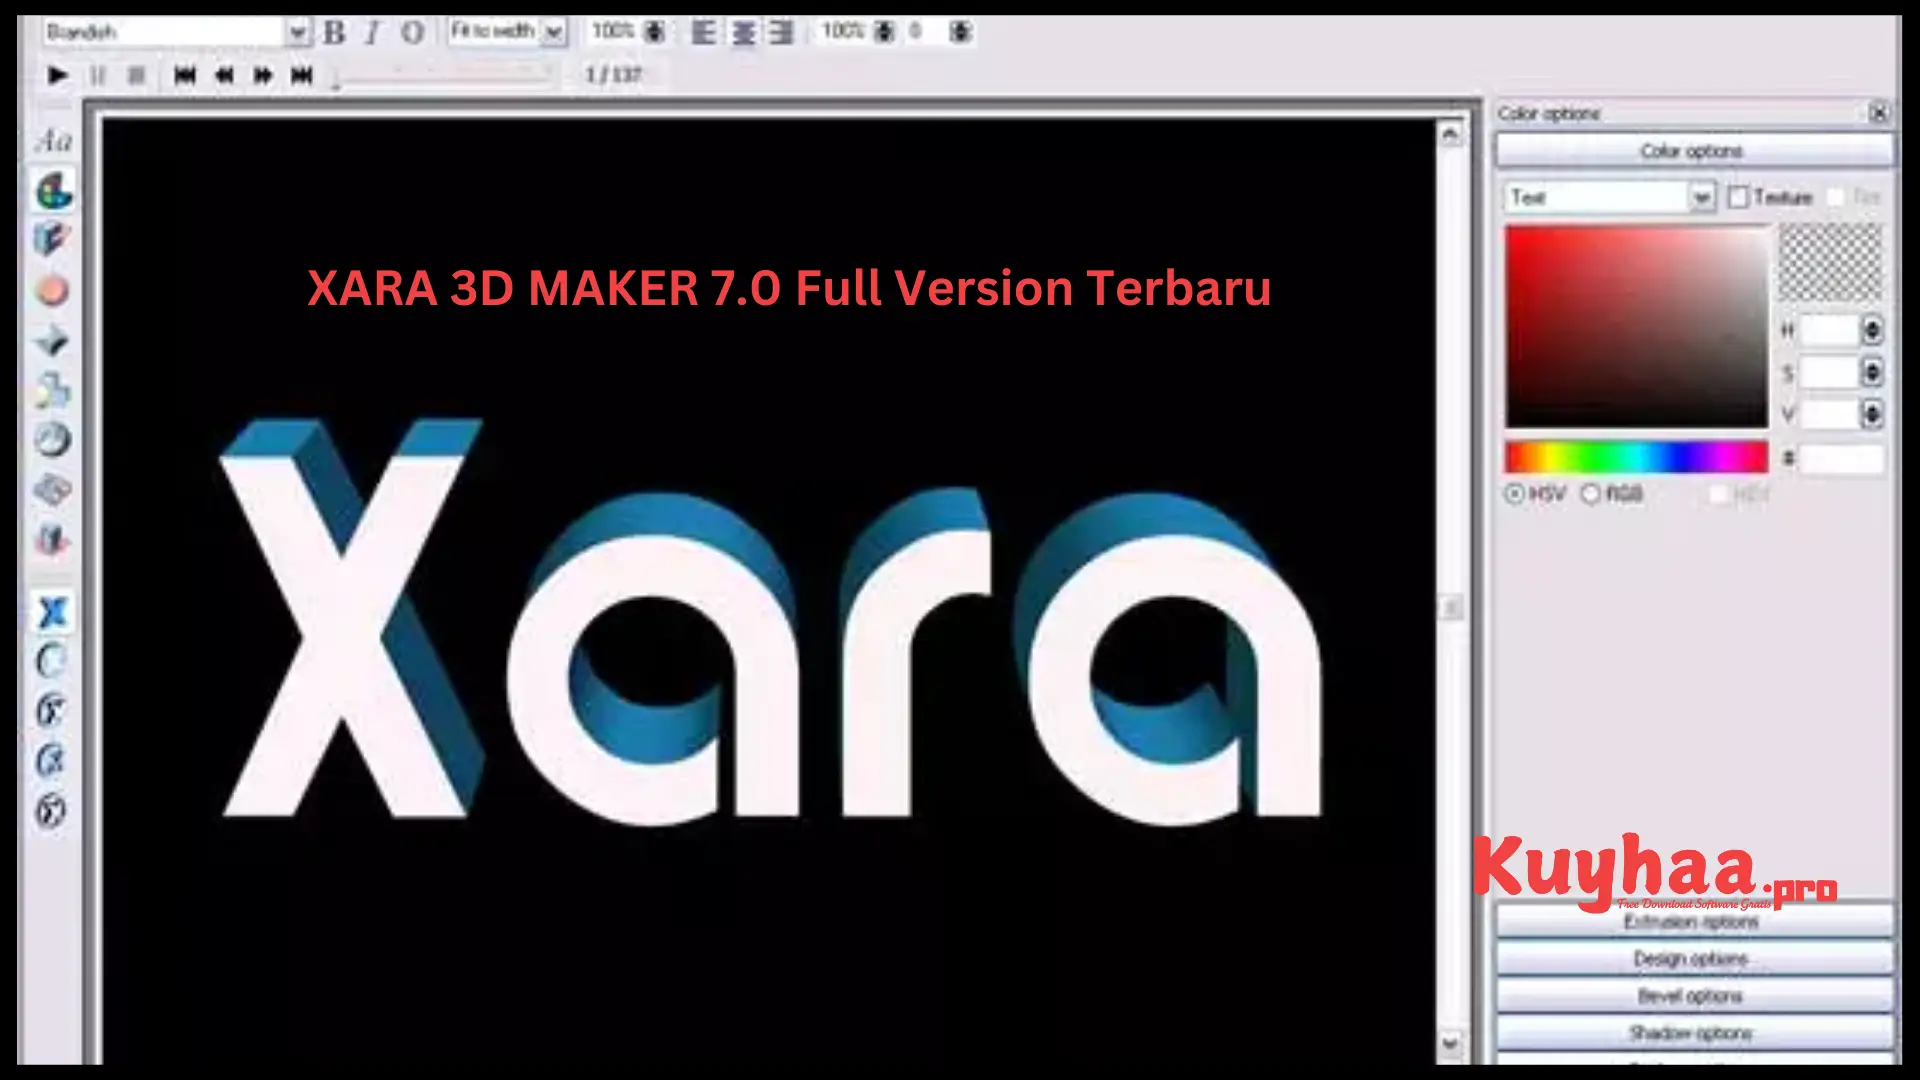Toggle bold text formatting
The image size is (1920, 1080).
tap(335, 32)
